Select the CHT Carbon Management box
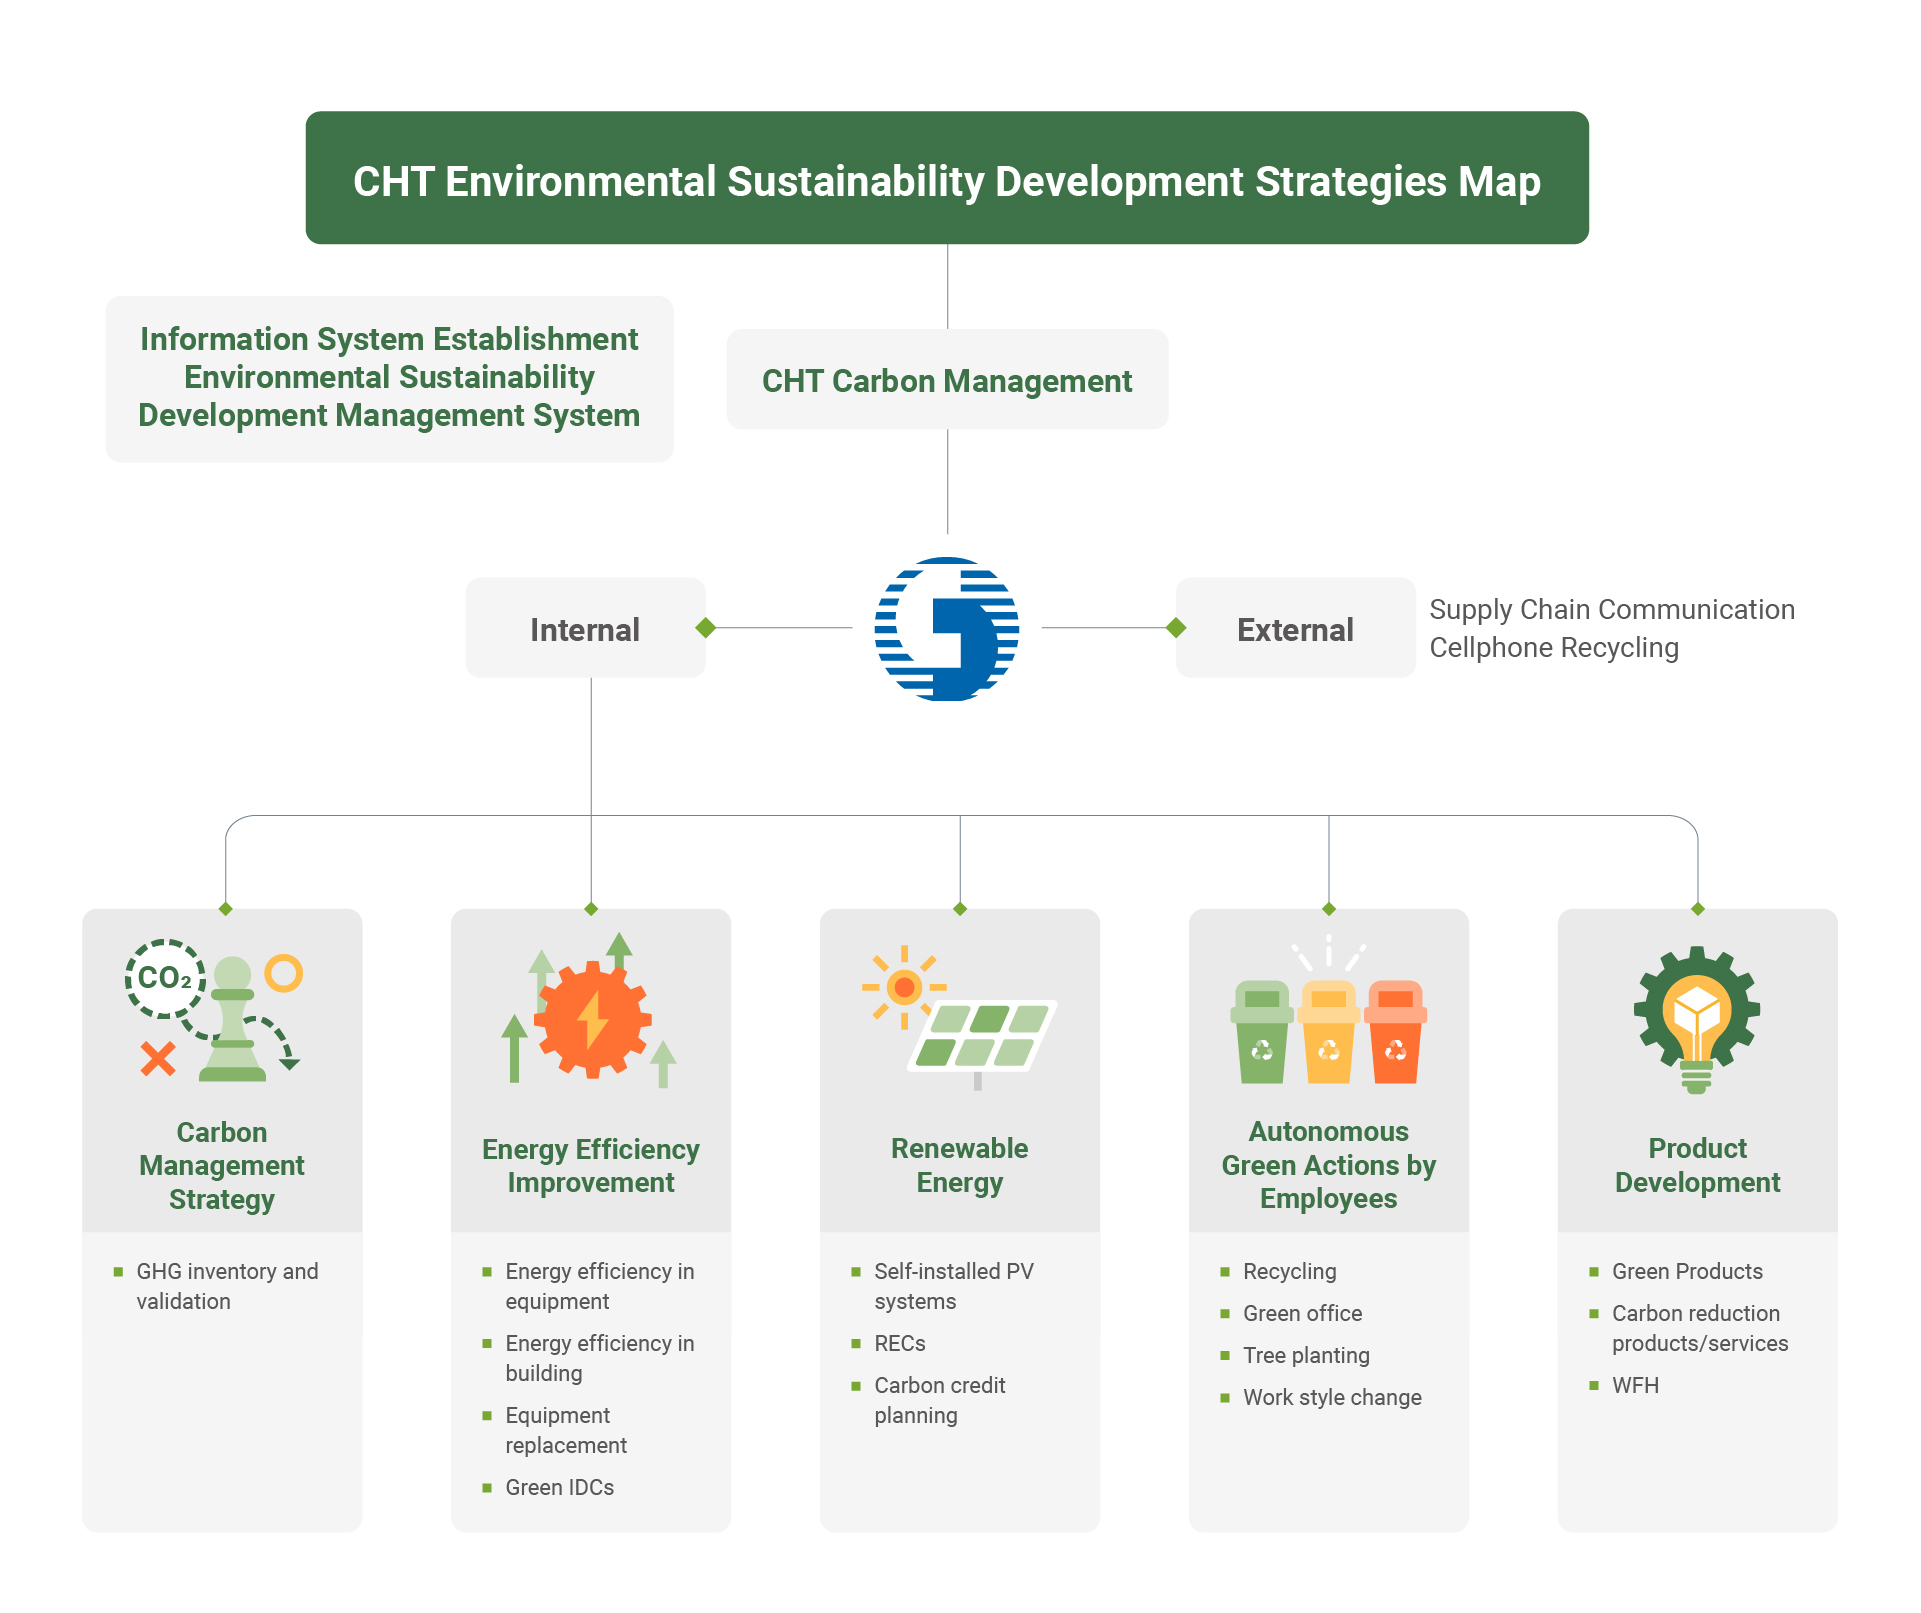The image size is (1921, 1613). tap(947, 380)
